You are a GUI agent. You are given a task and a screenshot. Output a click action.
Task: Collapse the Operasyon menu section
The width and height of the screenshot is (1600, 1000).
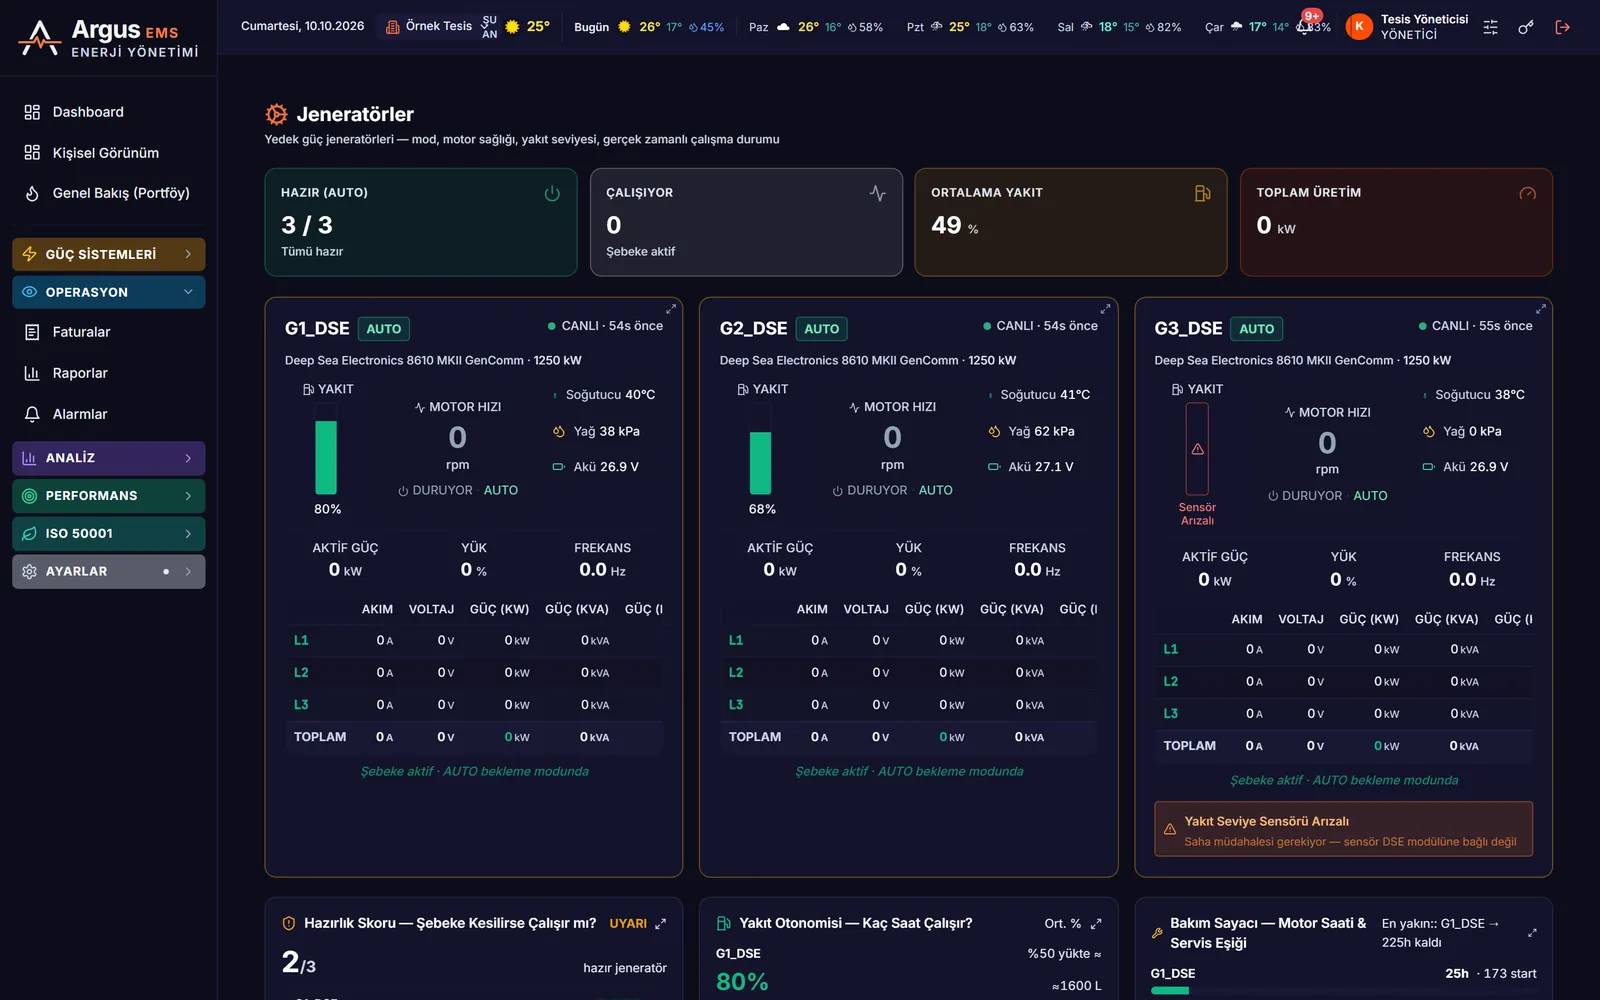click(109, 292)
